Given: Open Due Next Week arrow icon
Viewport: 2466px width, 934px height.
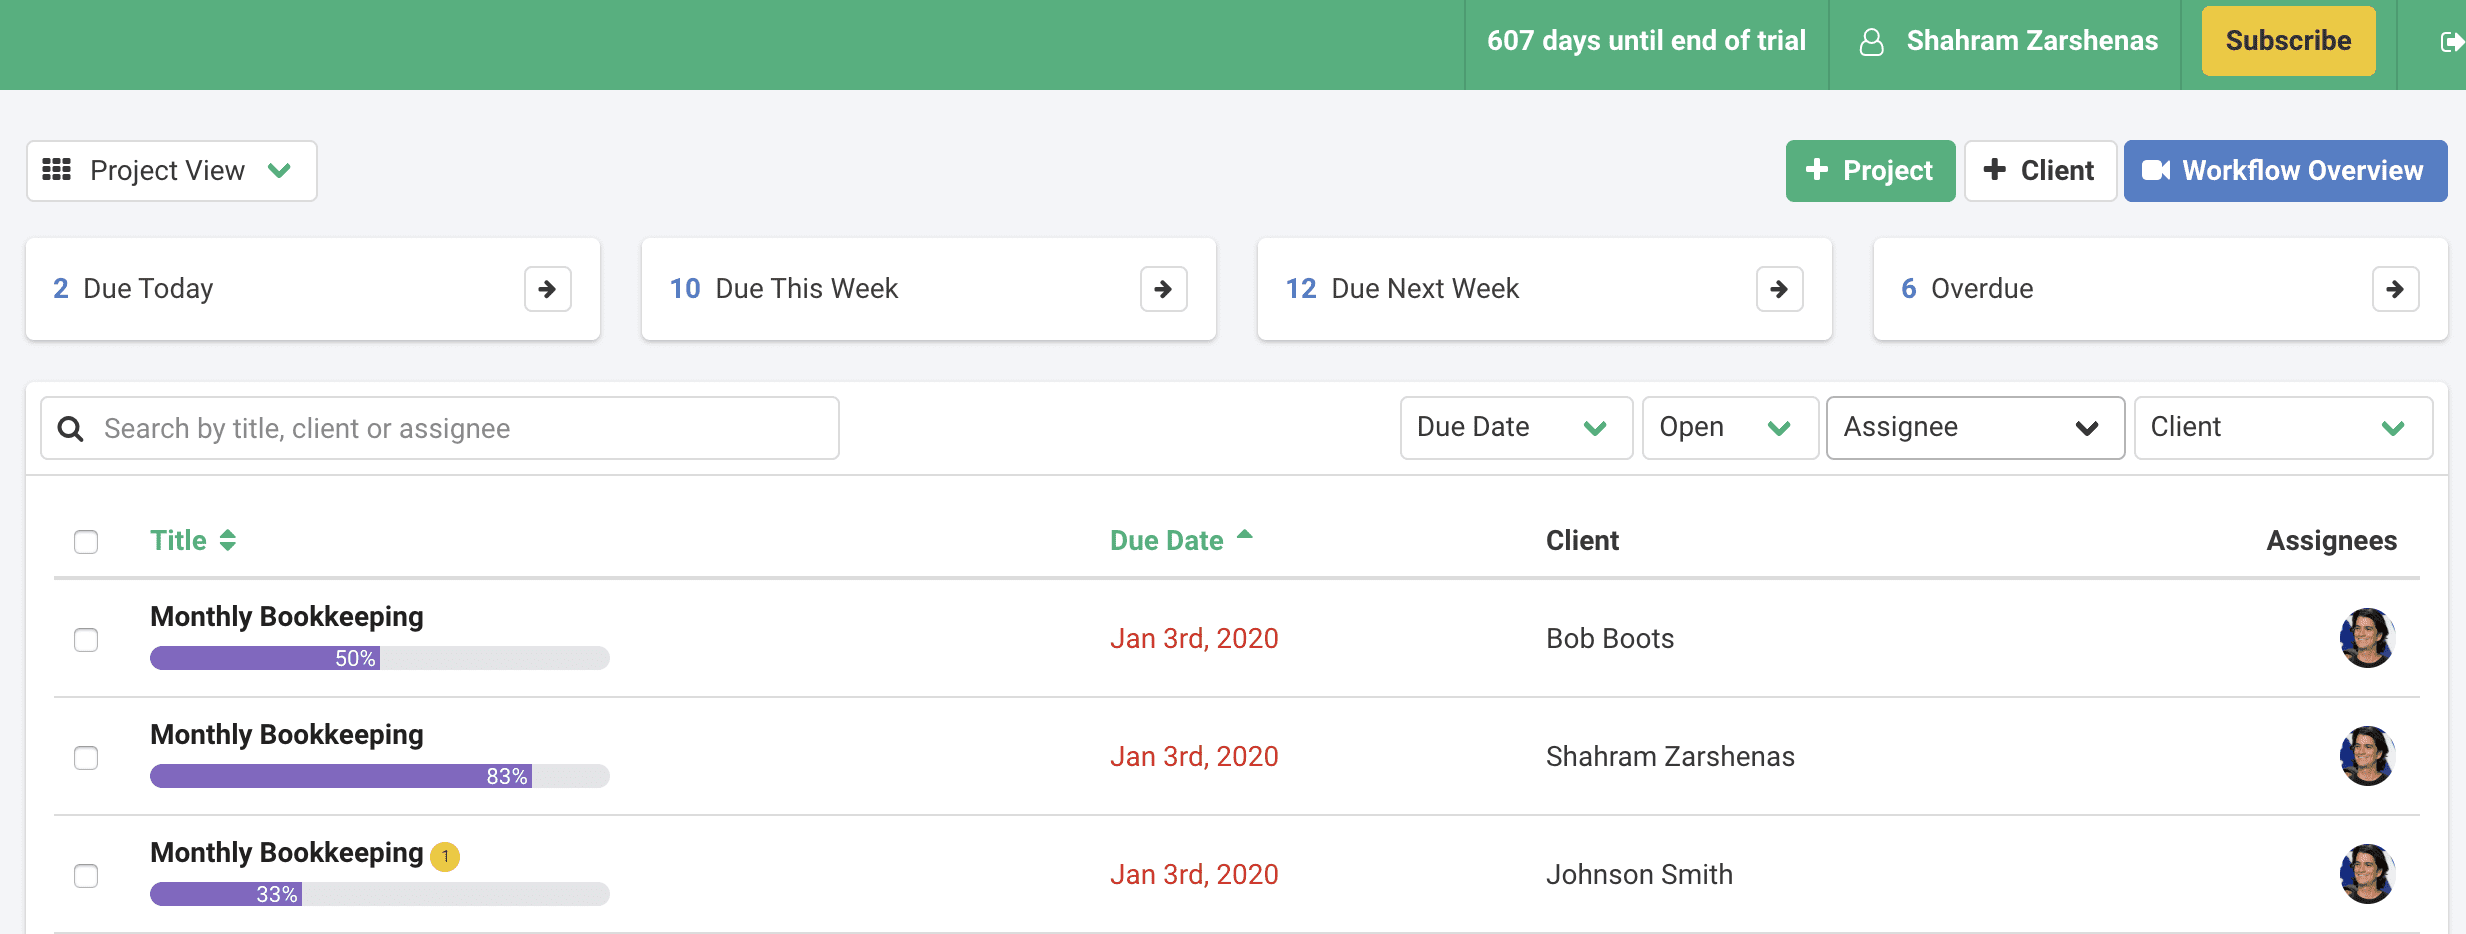Looking at the screenshot, I should [x=1779, y=289].
